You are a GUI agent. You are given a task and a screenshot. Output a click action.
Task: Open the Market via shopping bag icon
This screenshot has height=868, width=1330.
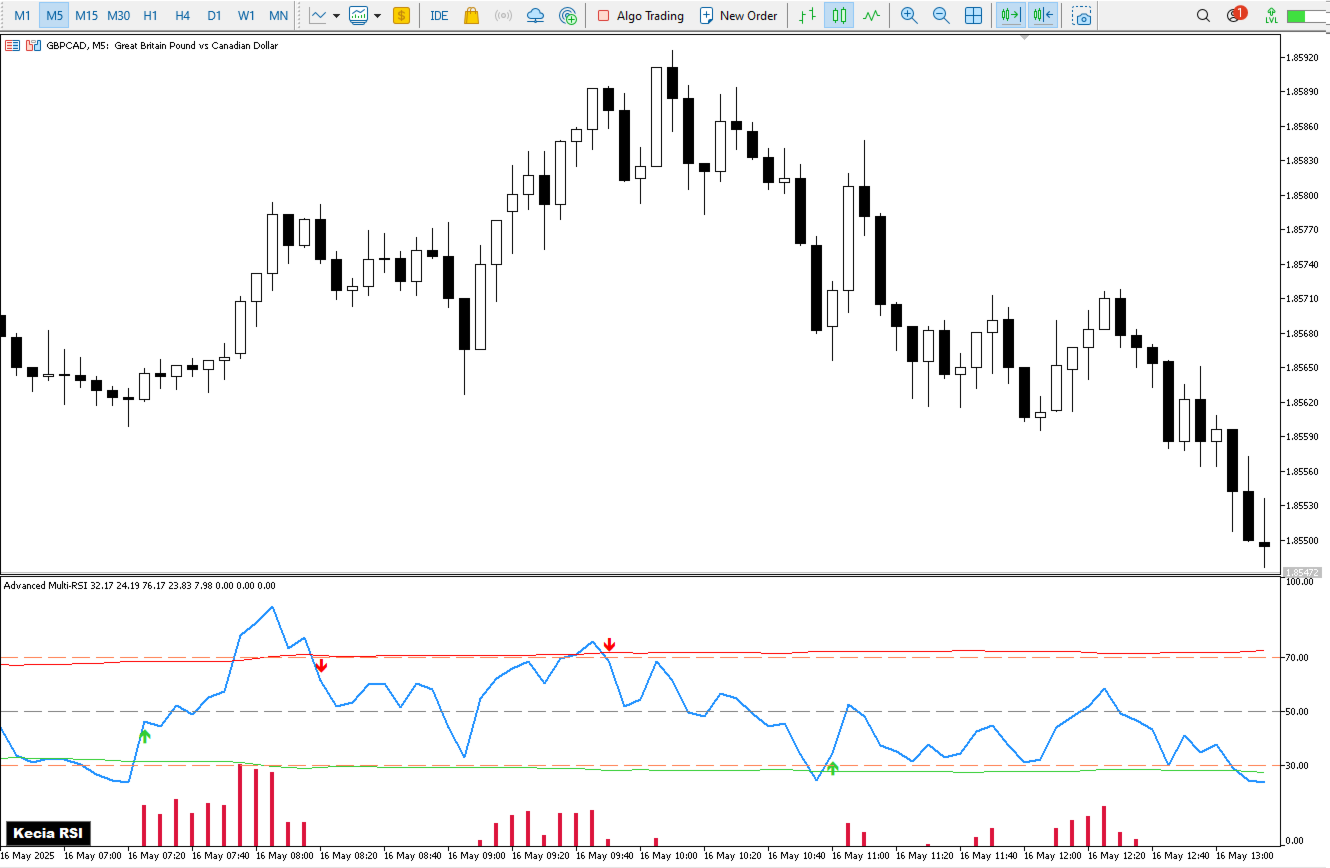pyautogui.click(x=475, y=15)
